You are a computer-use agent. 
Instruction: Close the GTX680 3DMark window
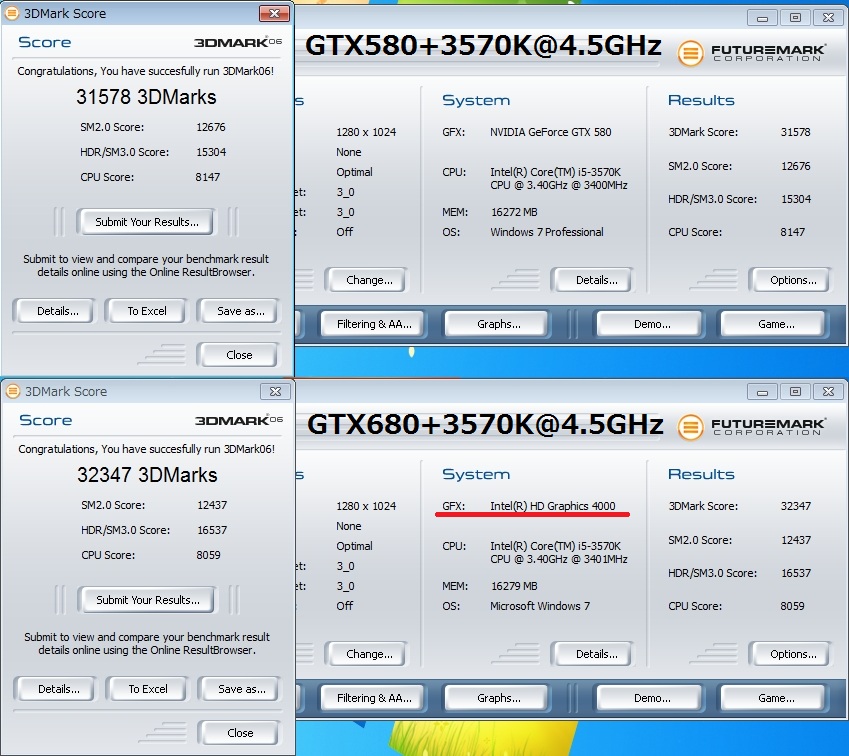coord(828,392)
